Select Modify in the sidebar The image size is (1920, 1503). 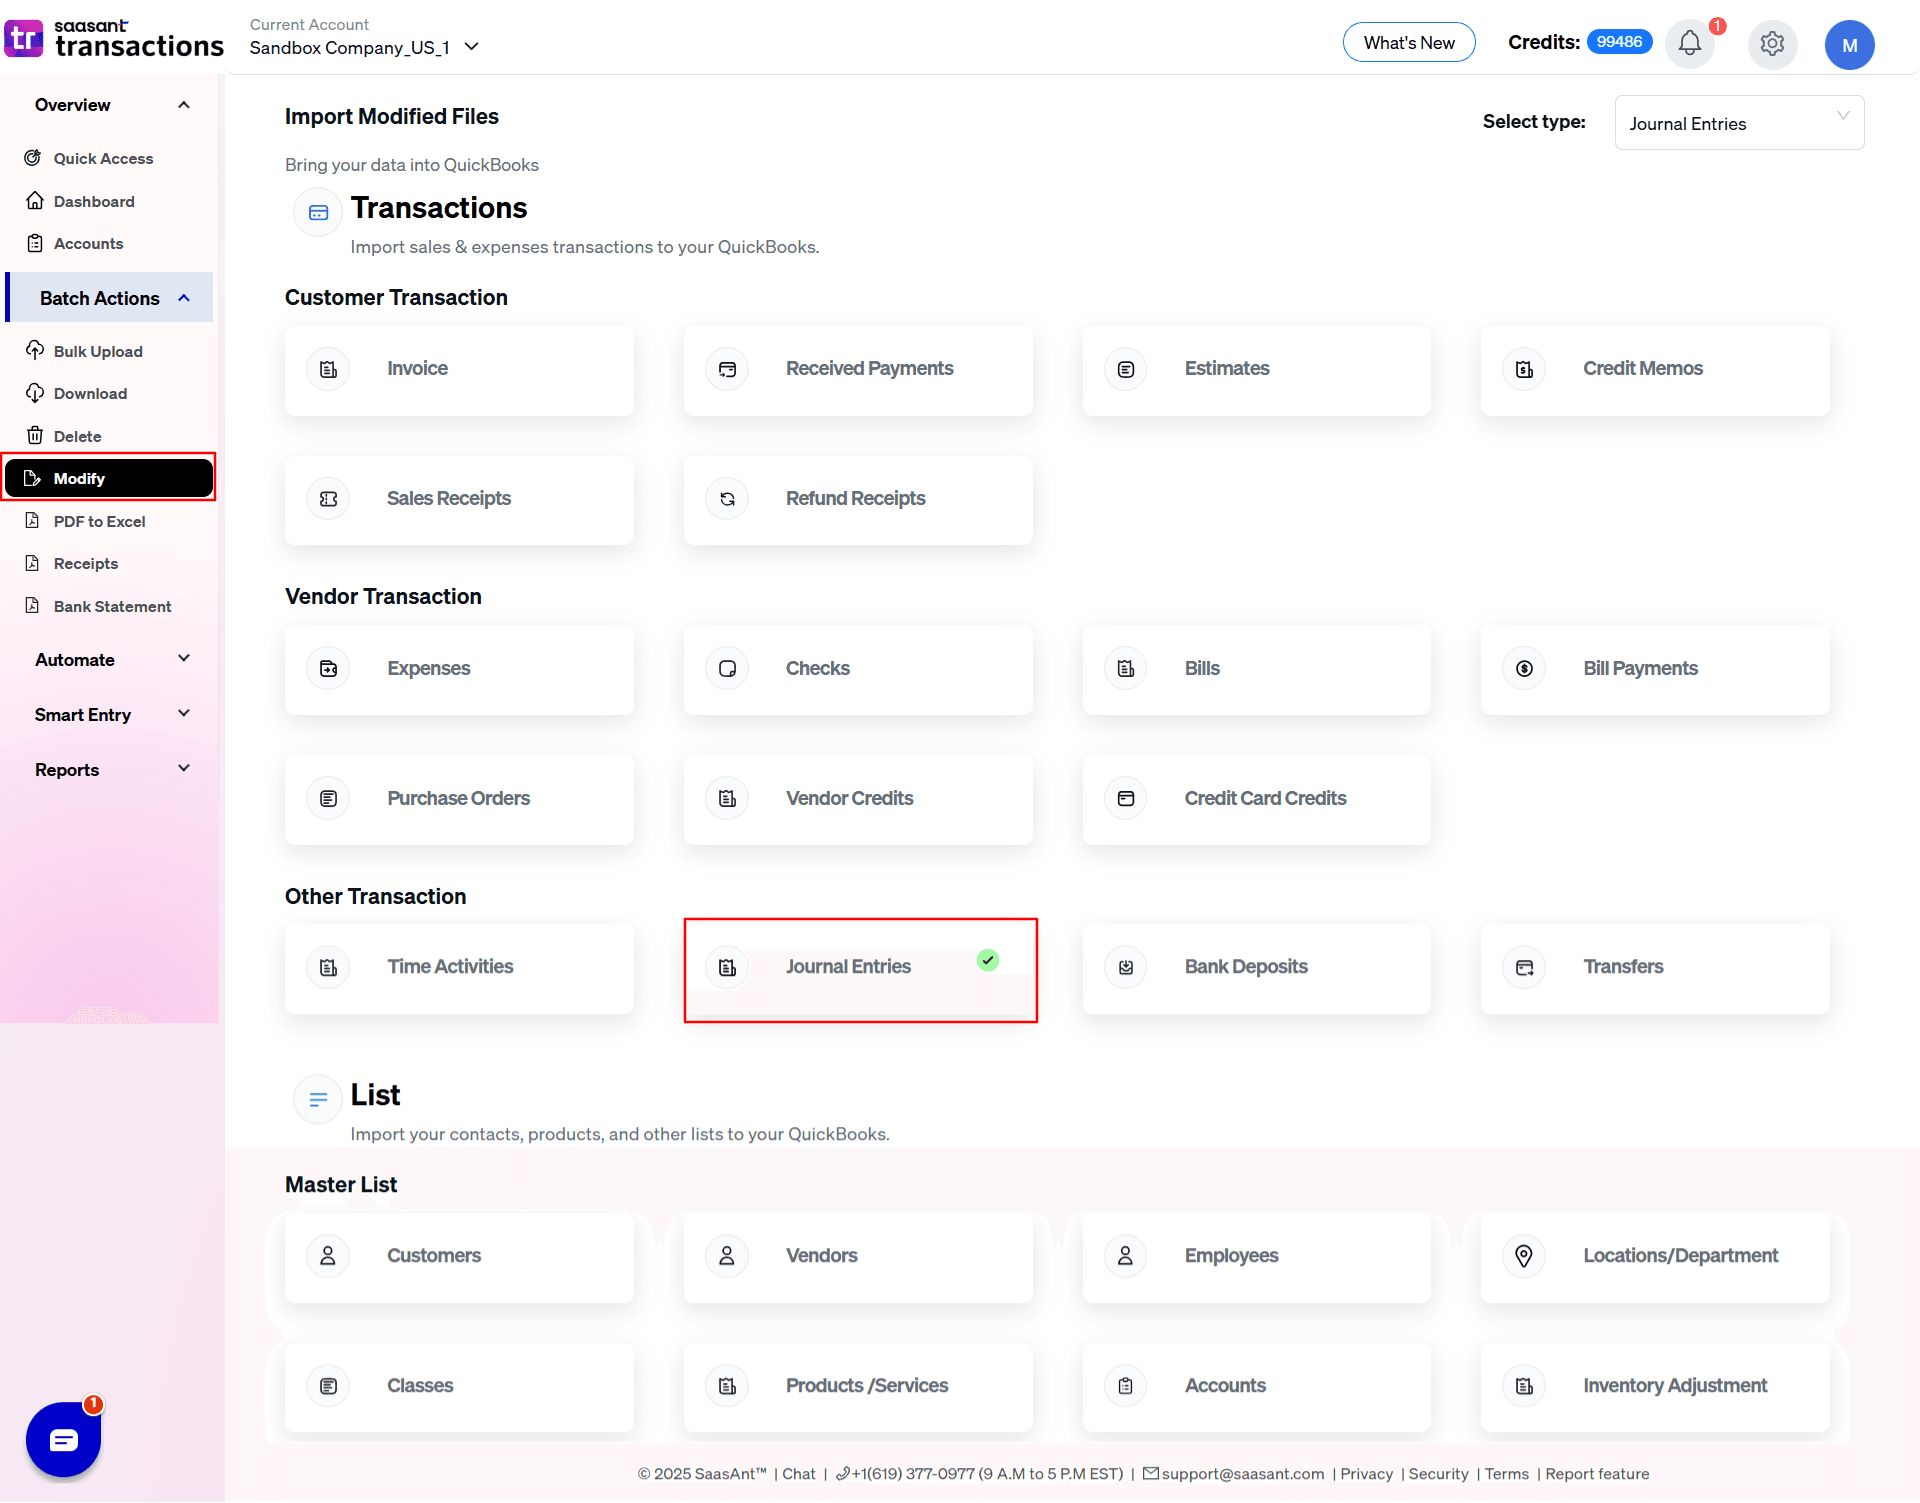109,478
